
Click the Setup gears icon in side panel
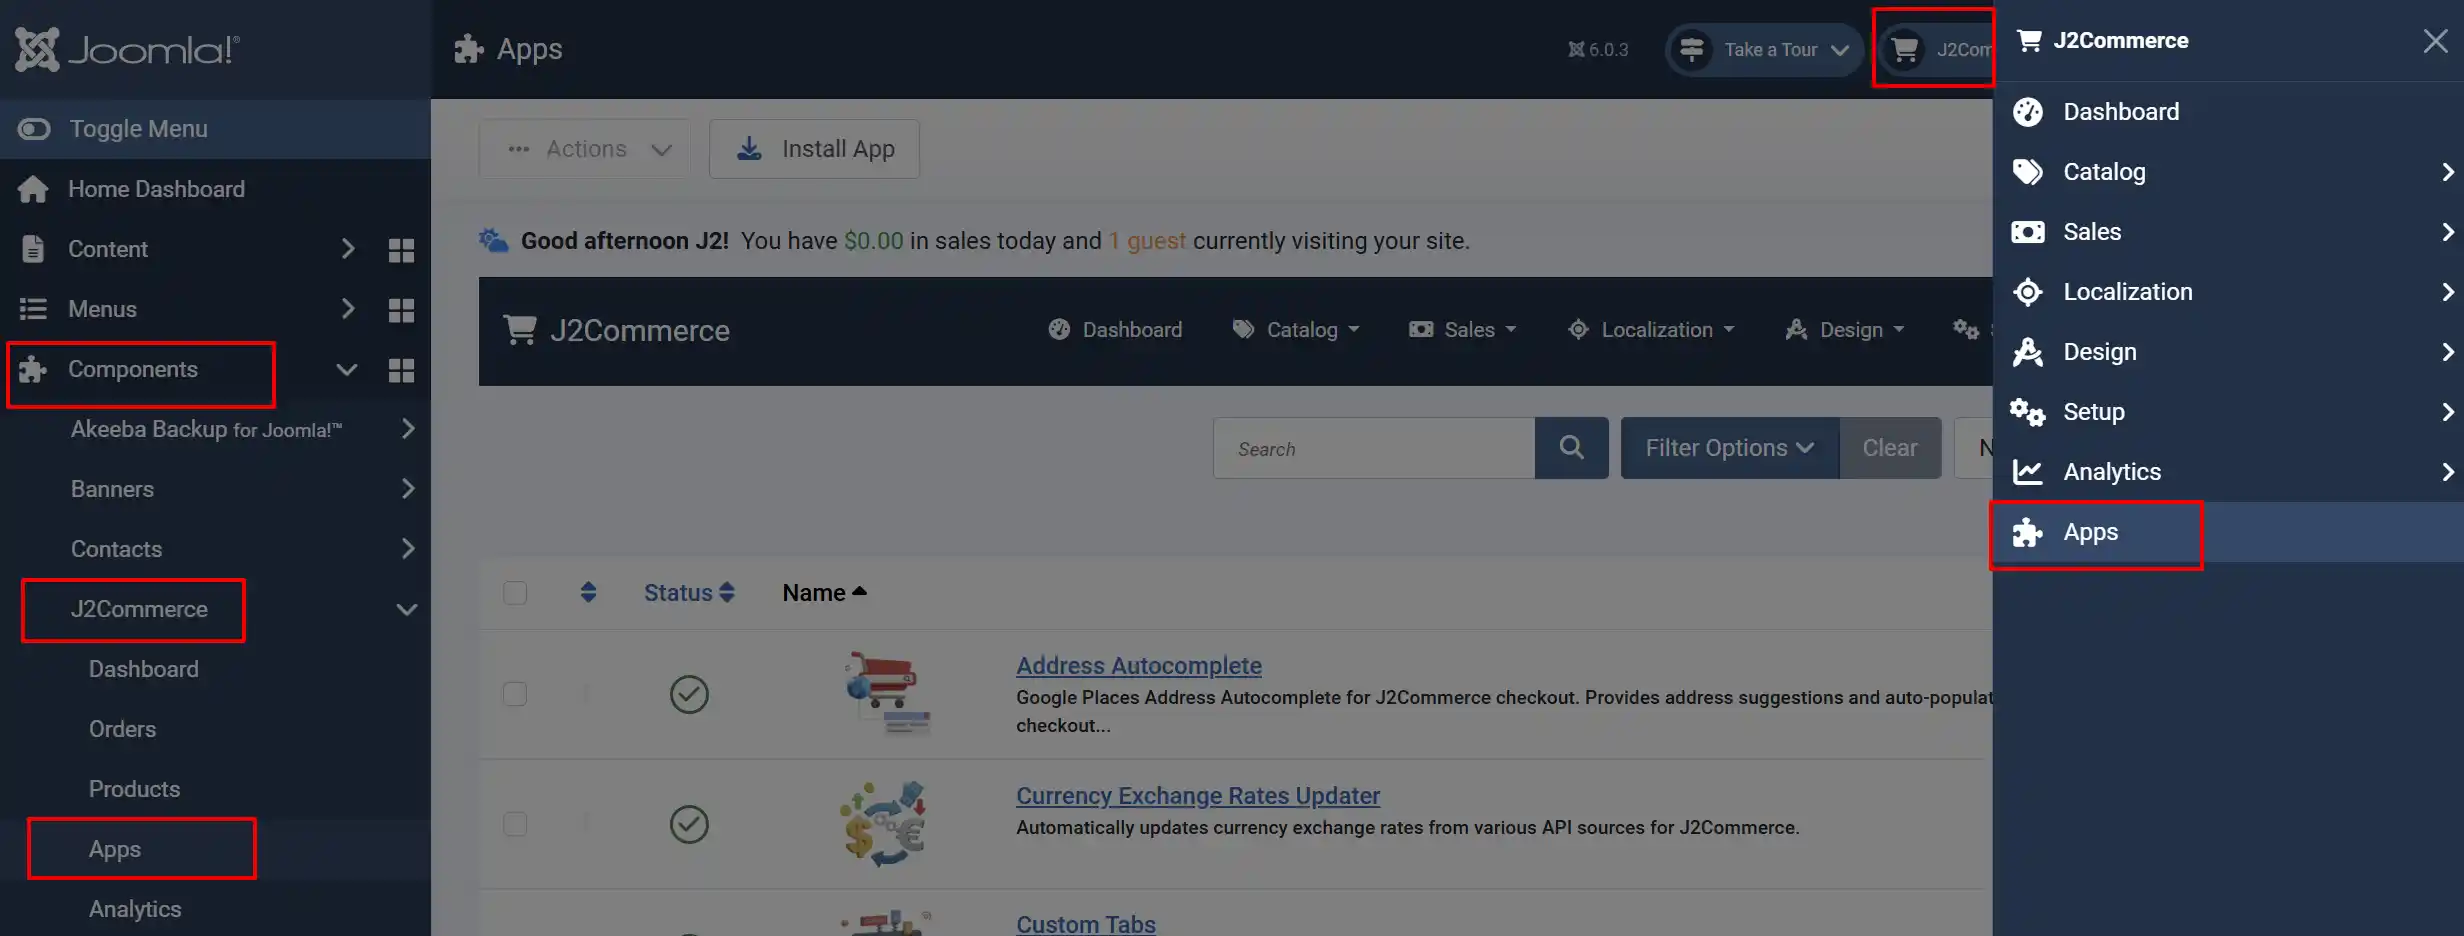click(x=2028, y=412)
